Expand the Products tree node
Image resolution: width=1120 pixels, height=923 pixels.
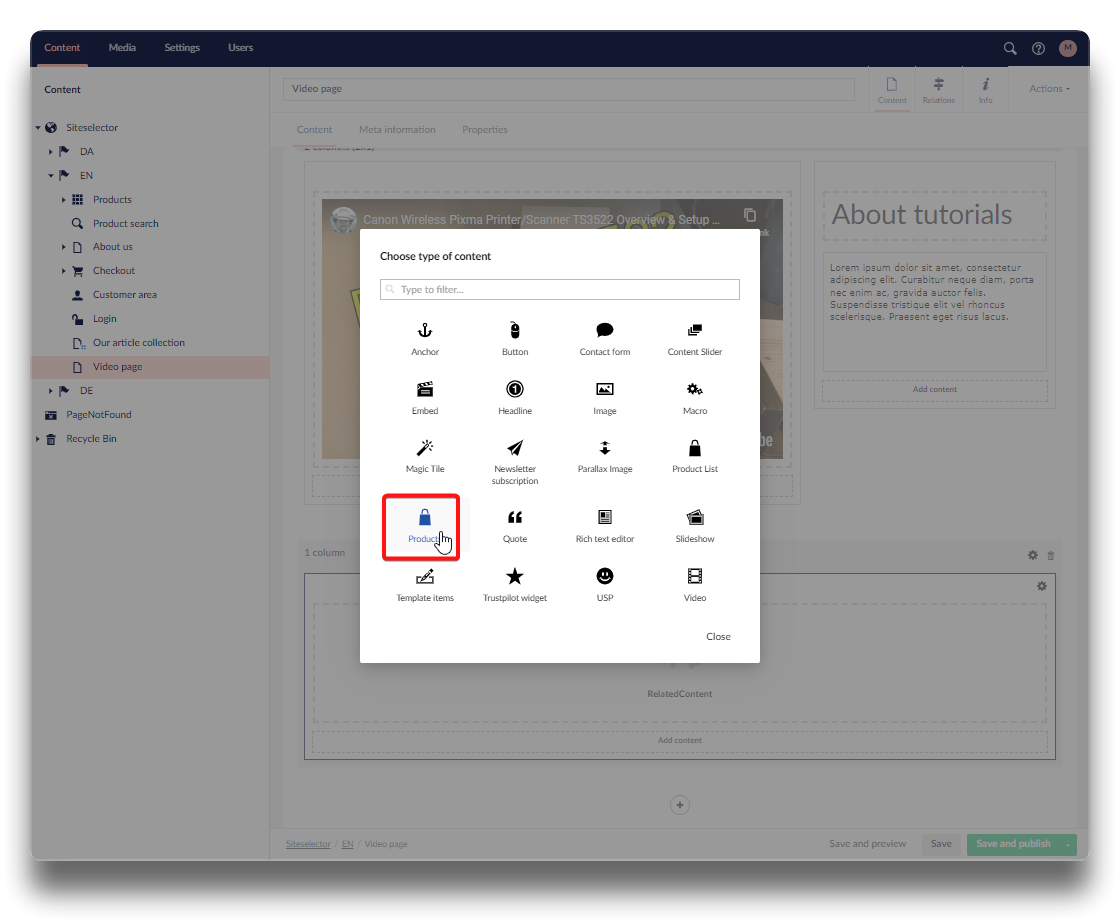click(x=64, y=200)
